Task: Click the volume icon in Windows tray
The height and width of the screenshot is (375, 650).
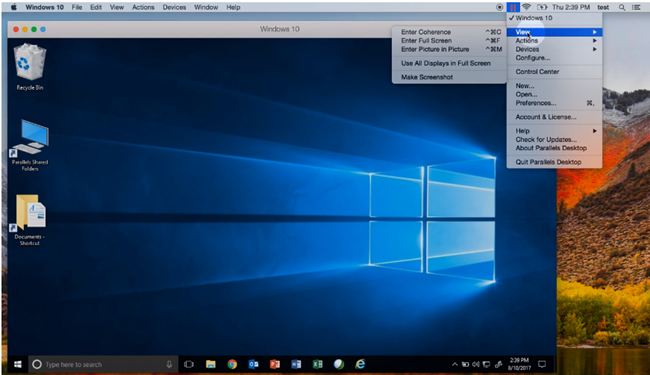Action: (475, 365)
